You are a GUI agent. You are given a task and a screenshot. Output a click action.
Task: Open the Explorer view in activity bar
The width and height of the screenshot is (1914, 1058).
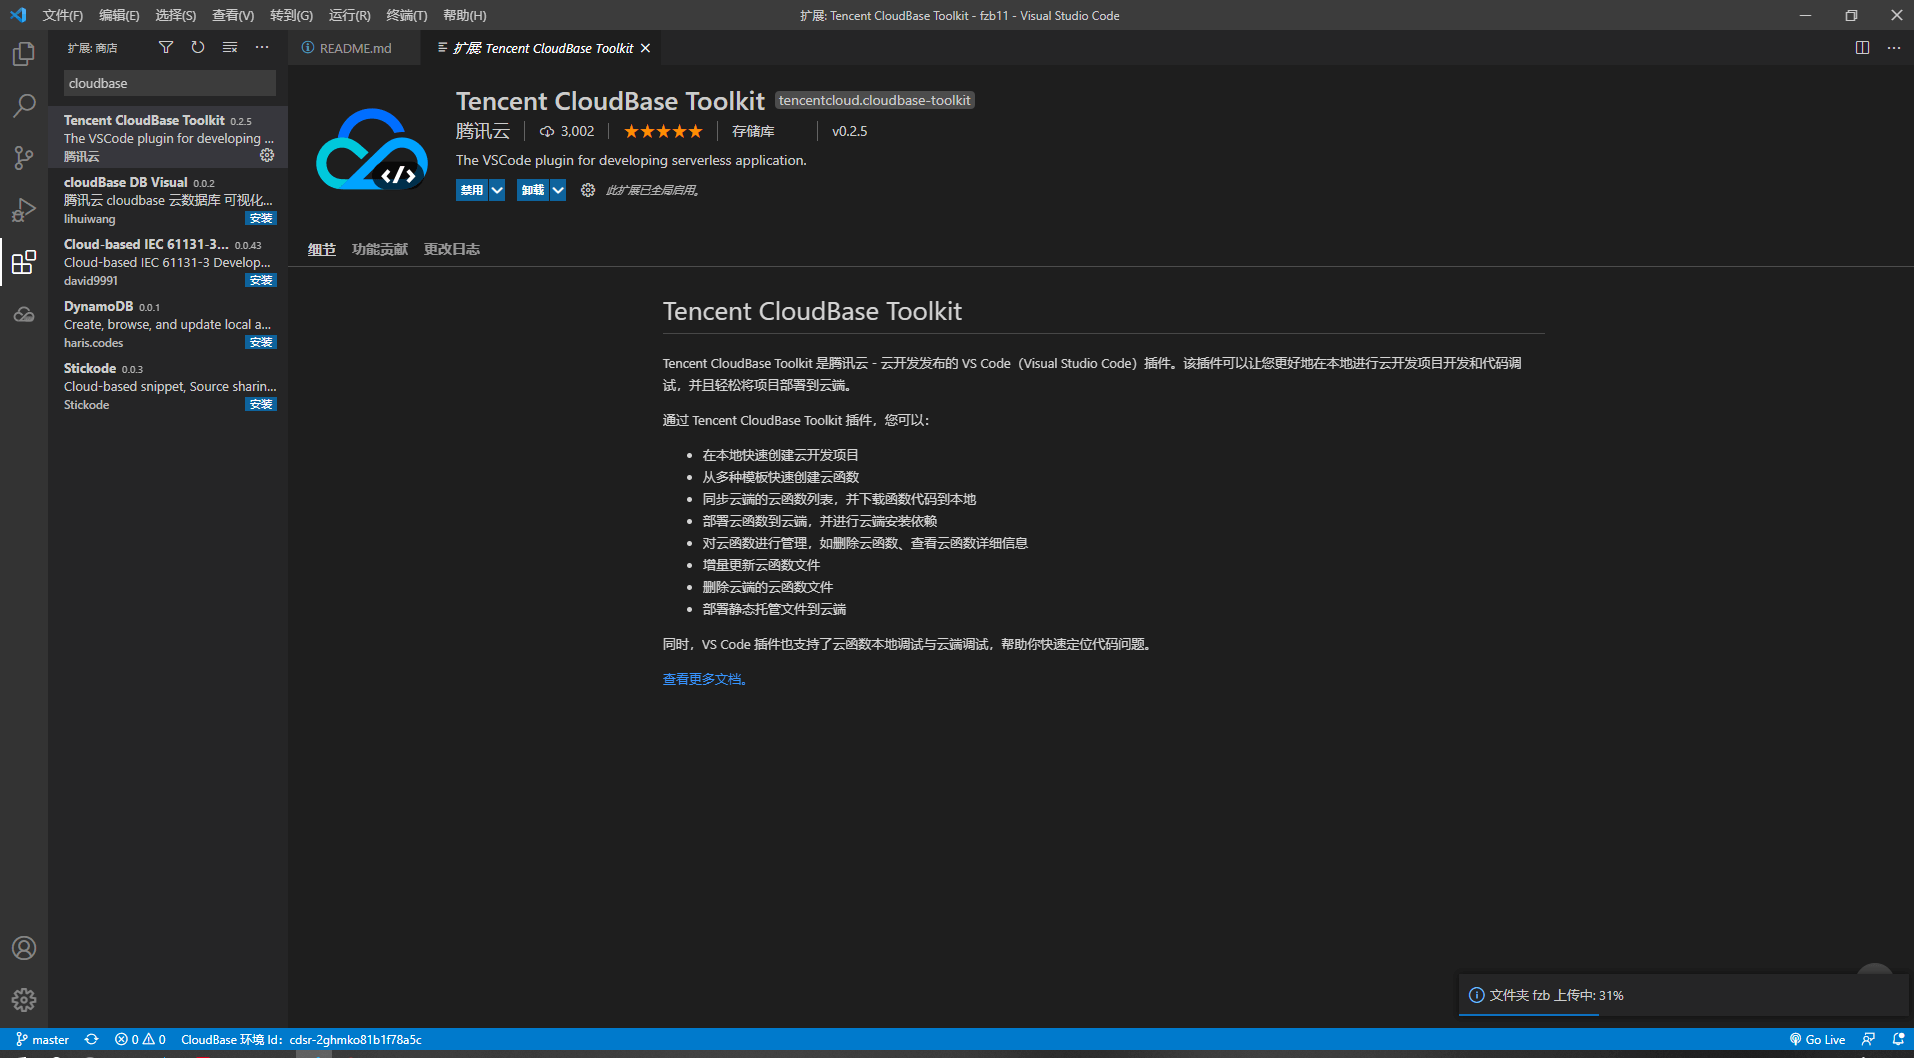pos(24,54)
